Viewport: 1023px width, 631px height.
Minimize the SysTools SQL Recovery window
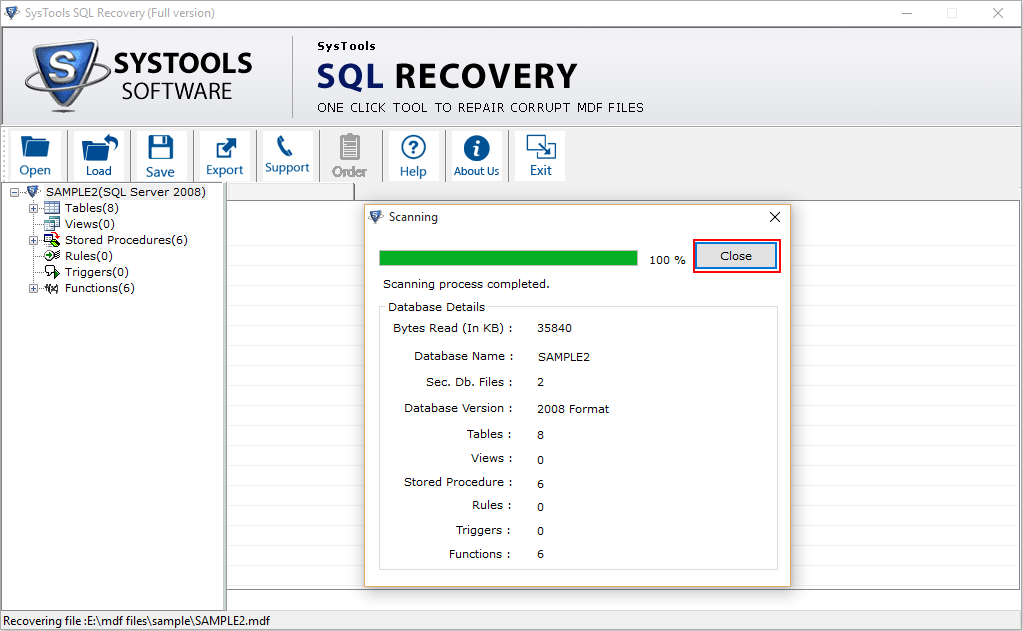click(x=907, y=13)
